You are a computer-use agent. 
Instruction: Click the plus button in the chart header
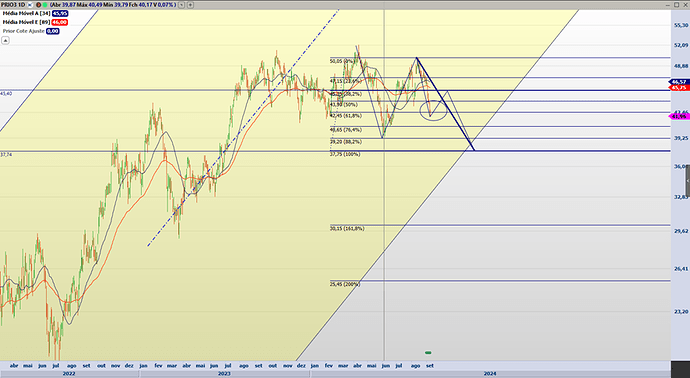pos(190,5)
